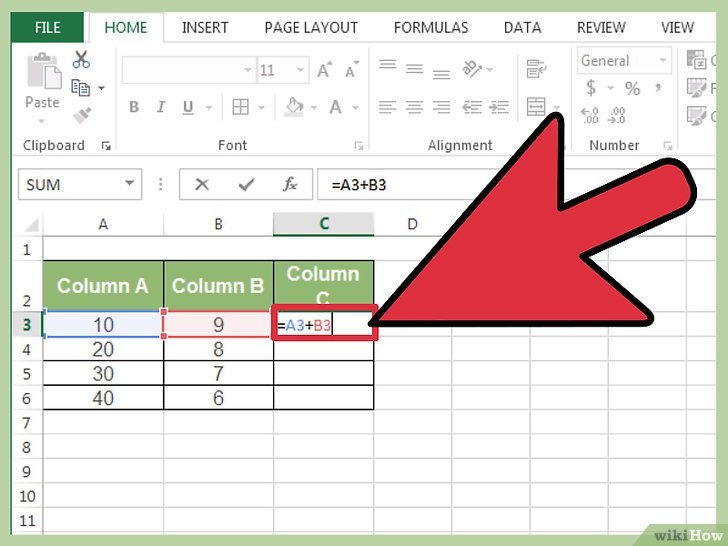Decrease font size with small A
Screen dimensions: 728x546
point(352,70)
